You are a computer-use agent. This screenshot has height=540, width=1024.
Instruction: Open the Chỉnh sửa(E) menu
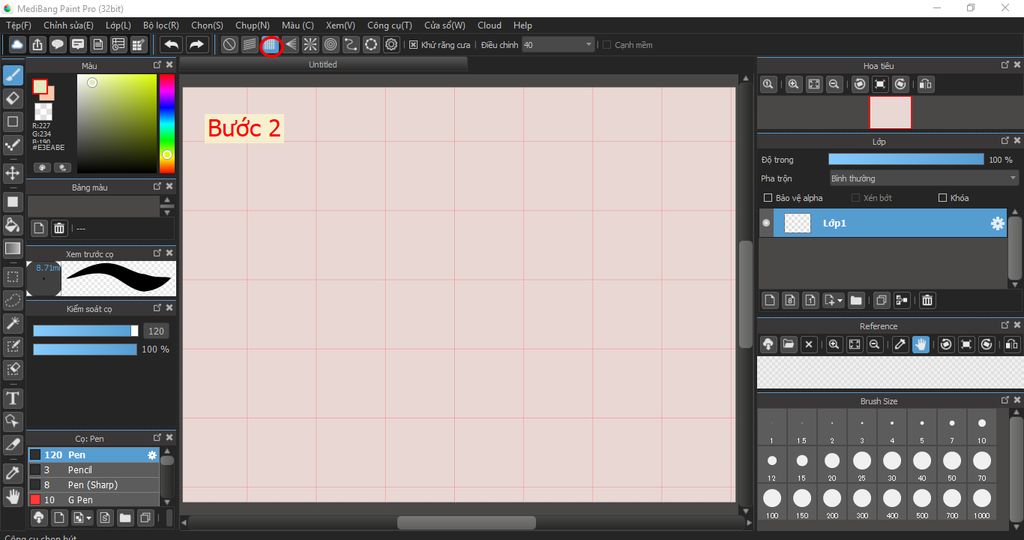(x=69, y=25)
